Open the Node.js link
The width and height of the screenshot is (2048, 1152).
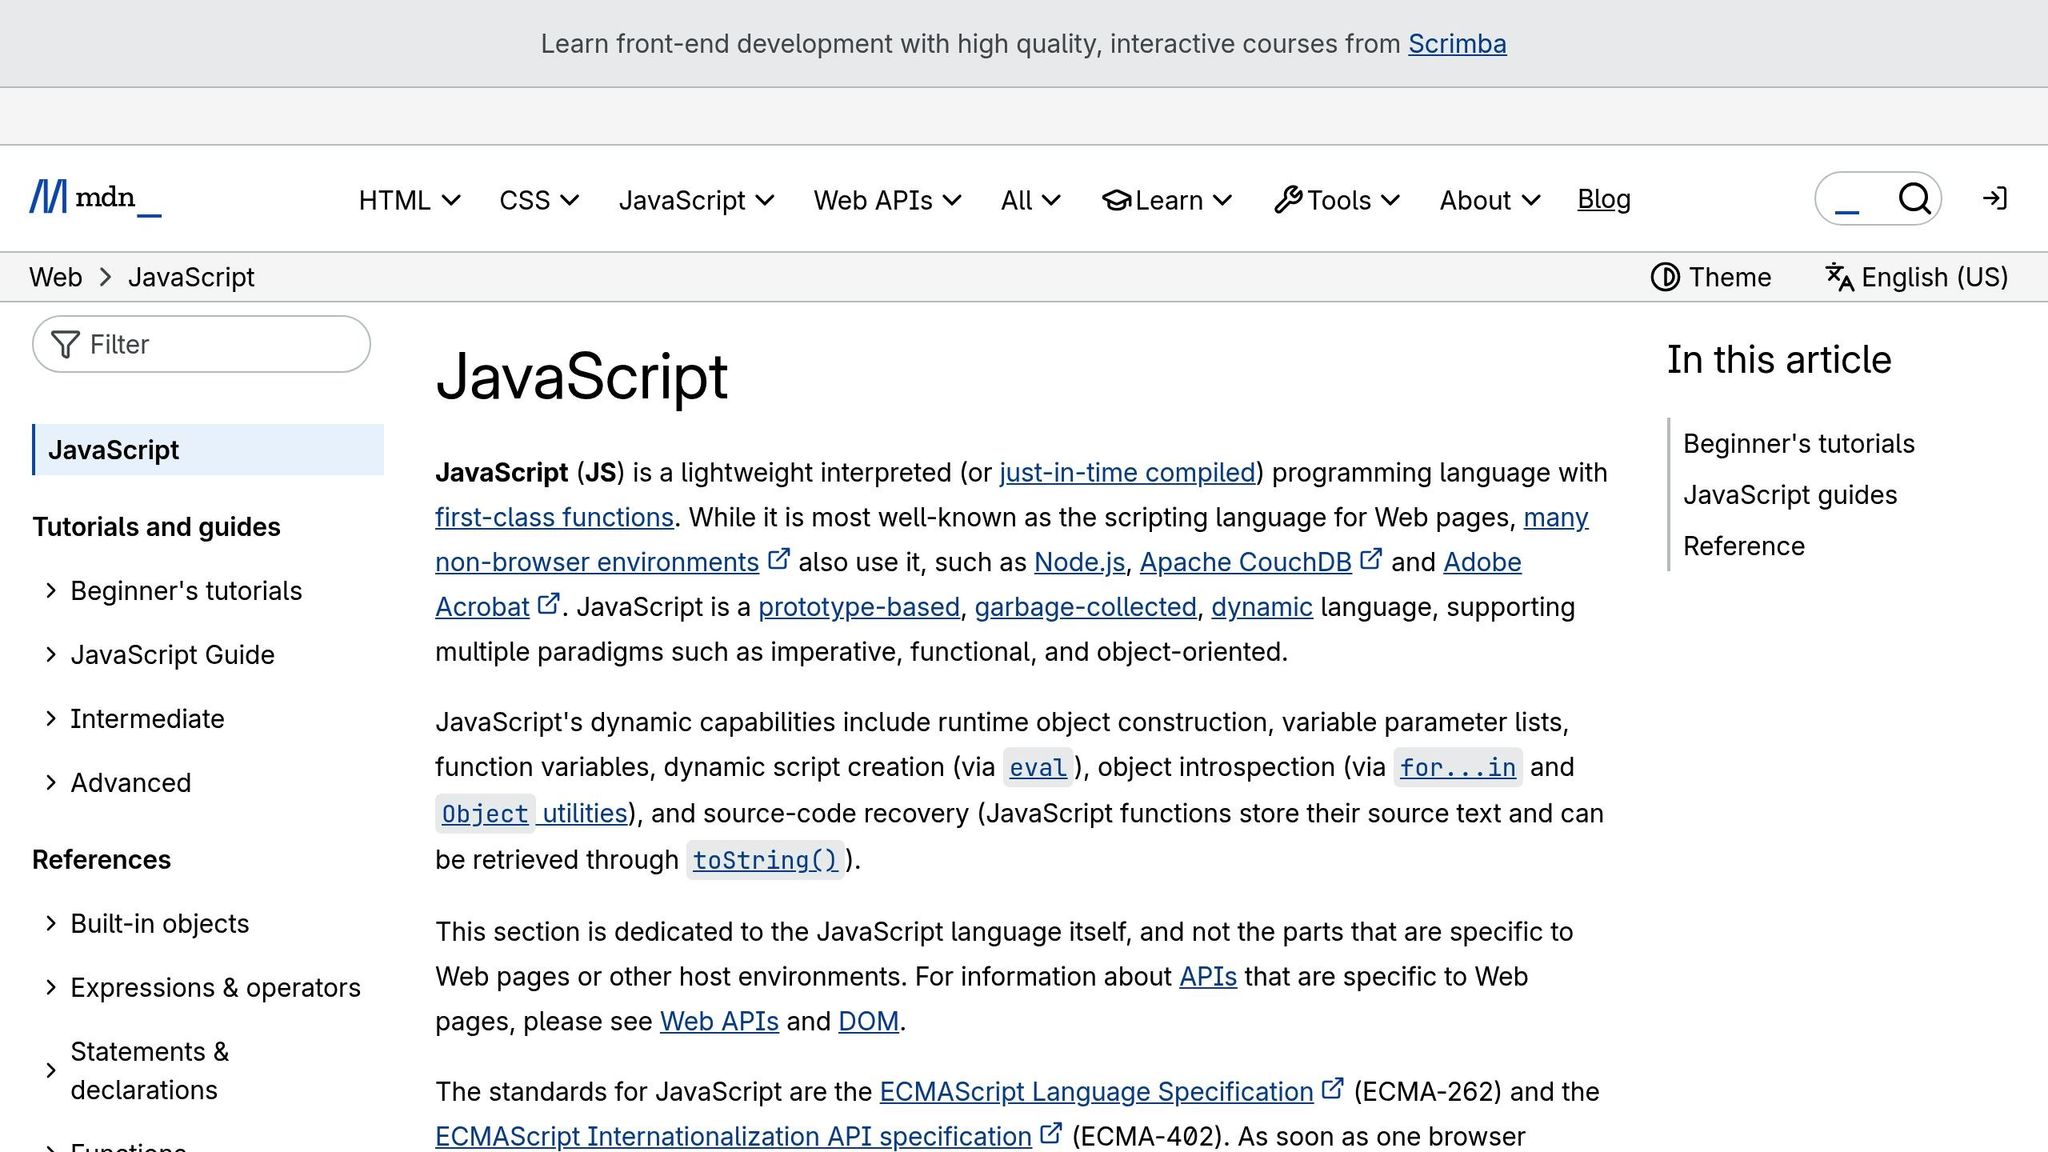1078,562
